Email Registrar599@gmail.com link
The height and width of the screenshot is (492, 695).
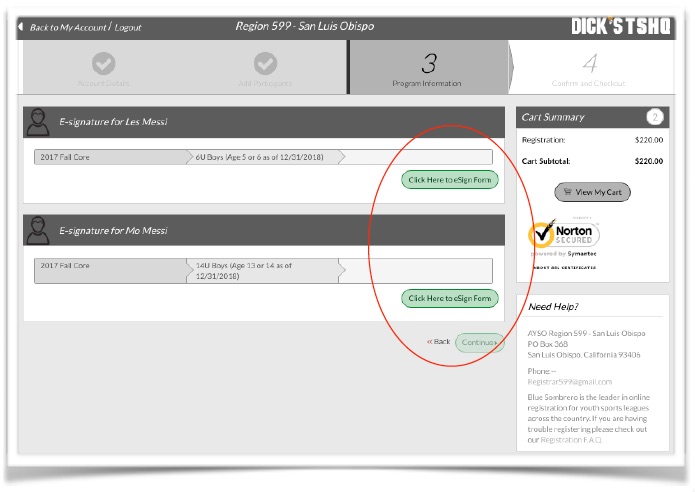(x=569, y=381)
